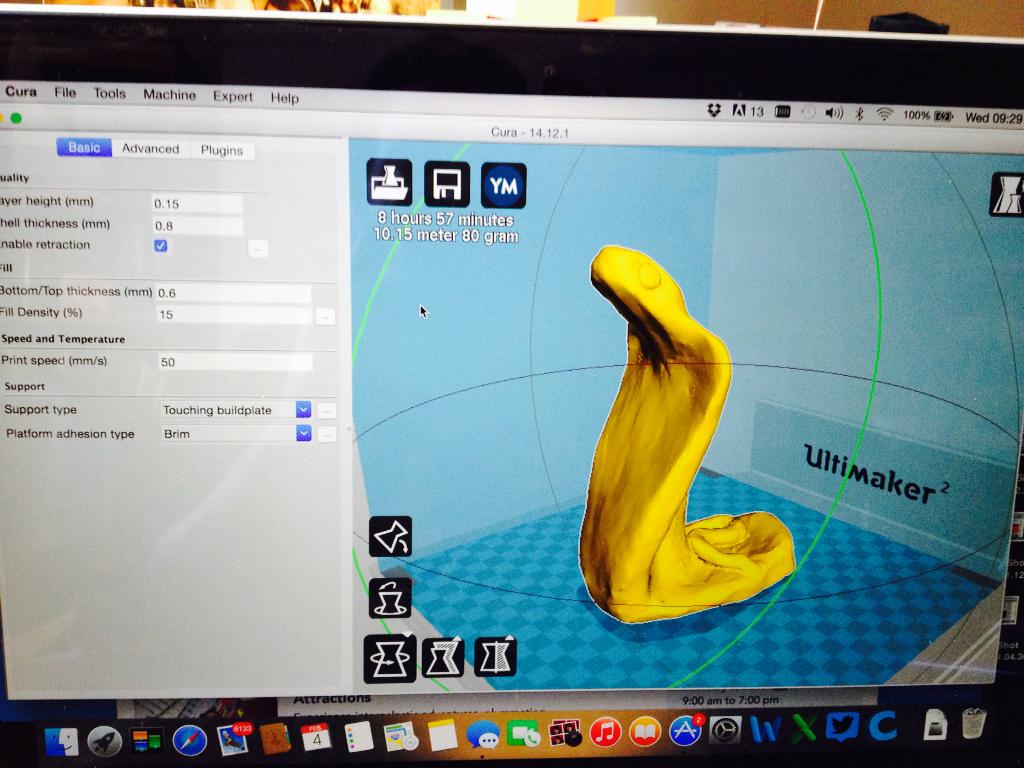The height and width of the screenshot is (768, 1024).
Task: Click the Print speed field showing 50
Action: (235, 362)
